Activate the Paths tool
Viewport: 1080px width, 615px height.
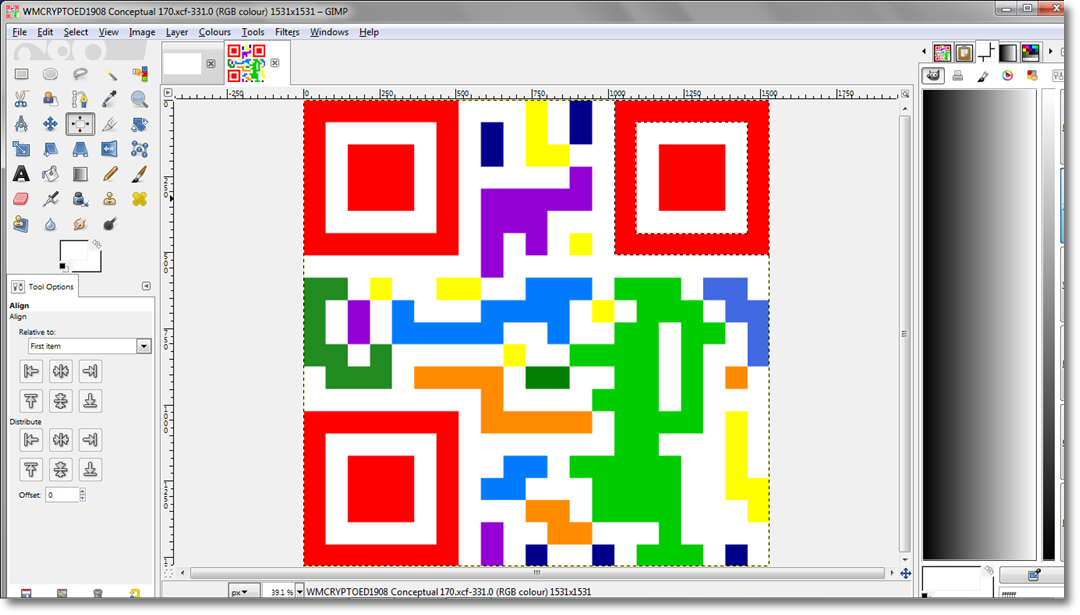[80, 99]
